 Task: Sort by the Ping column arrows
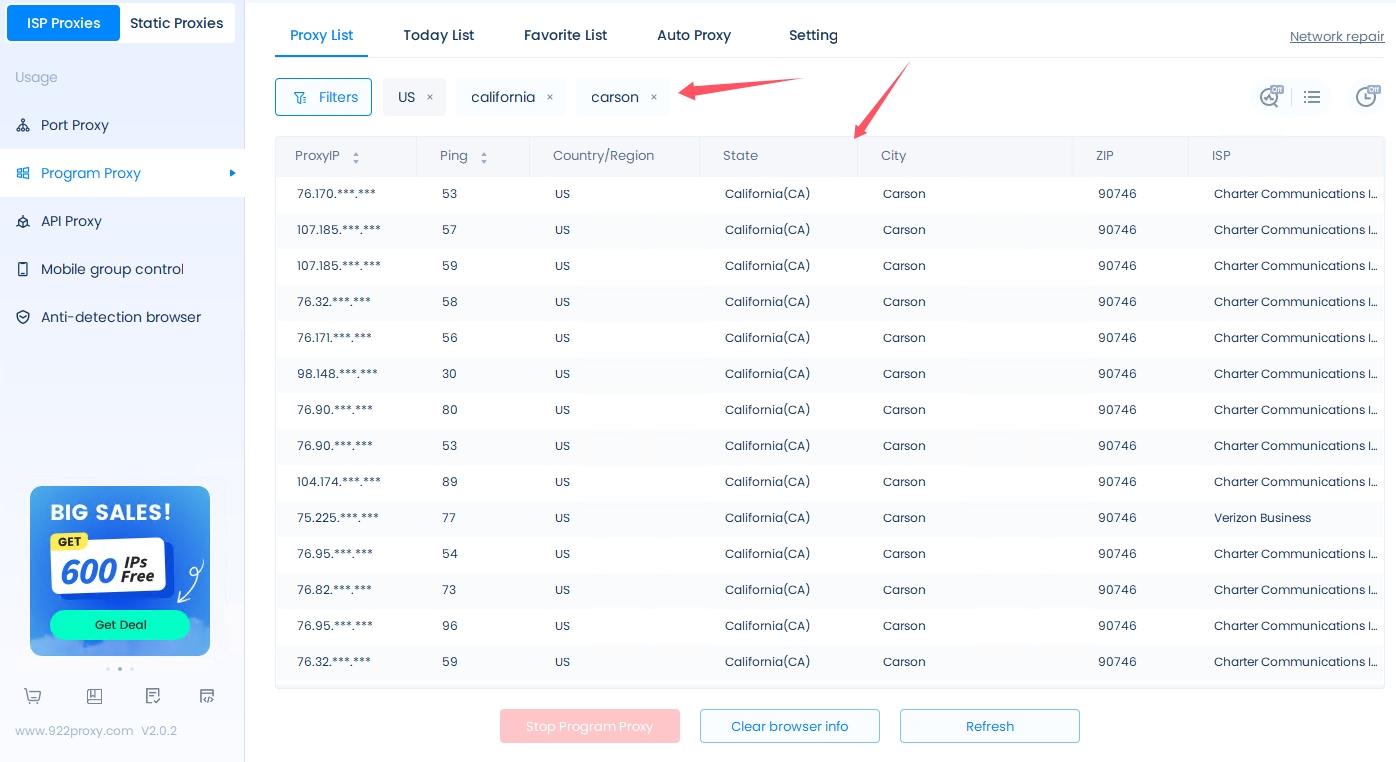pos(484,157)
